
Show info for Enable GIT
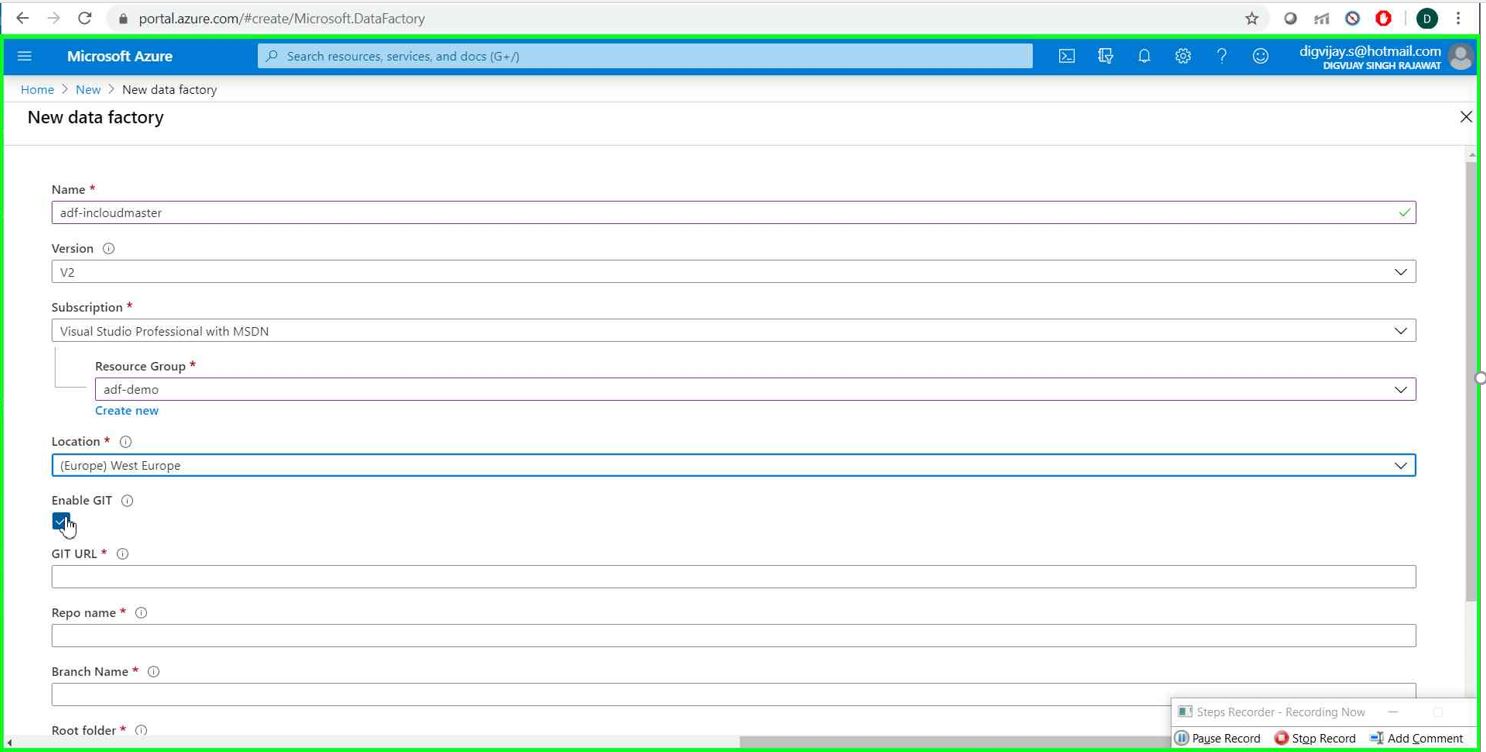point(127,500)
